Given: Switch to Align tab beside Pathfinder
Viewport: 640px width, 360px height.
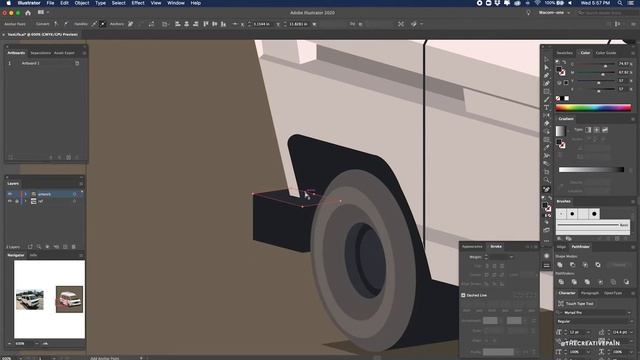Looking at the screenshot, I should click(x=561, y=247).
